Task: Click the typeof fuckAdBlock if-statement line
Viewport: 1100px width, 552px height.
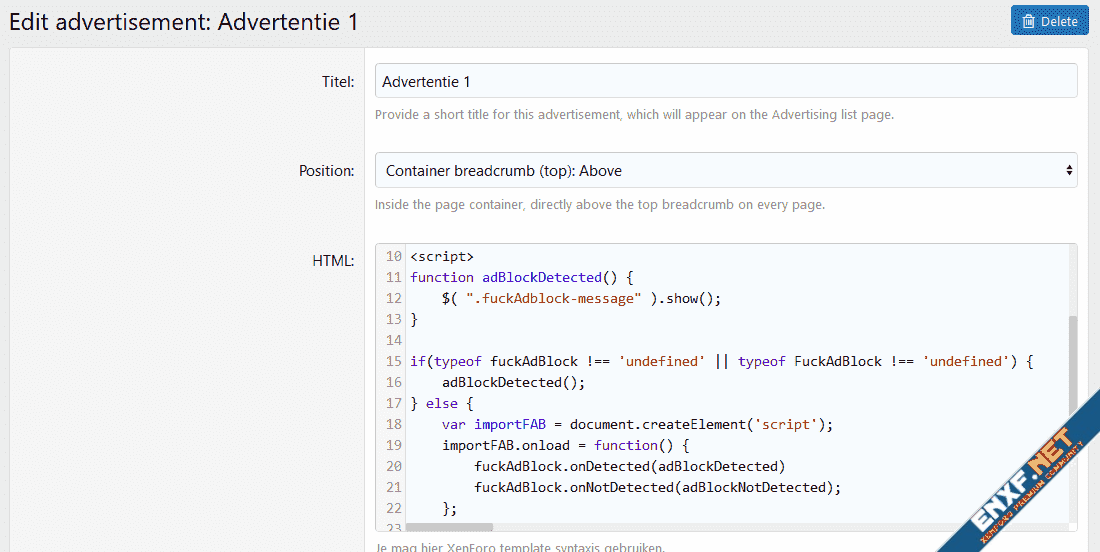Action: 720,361
